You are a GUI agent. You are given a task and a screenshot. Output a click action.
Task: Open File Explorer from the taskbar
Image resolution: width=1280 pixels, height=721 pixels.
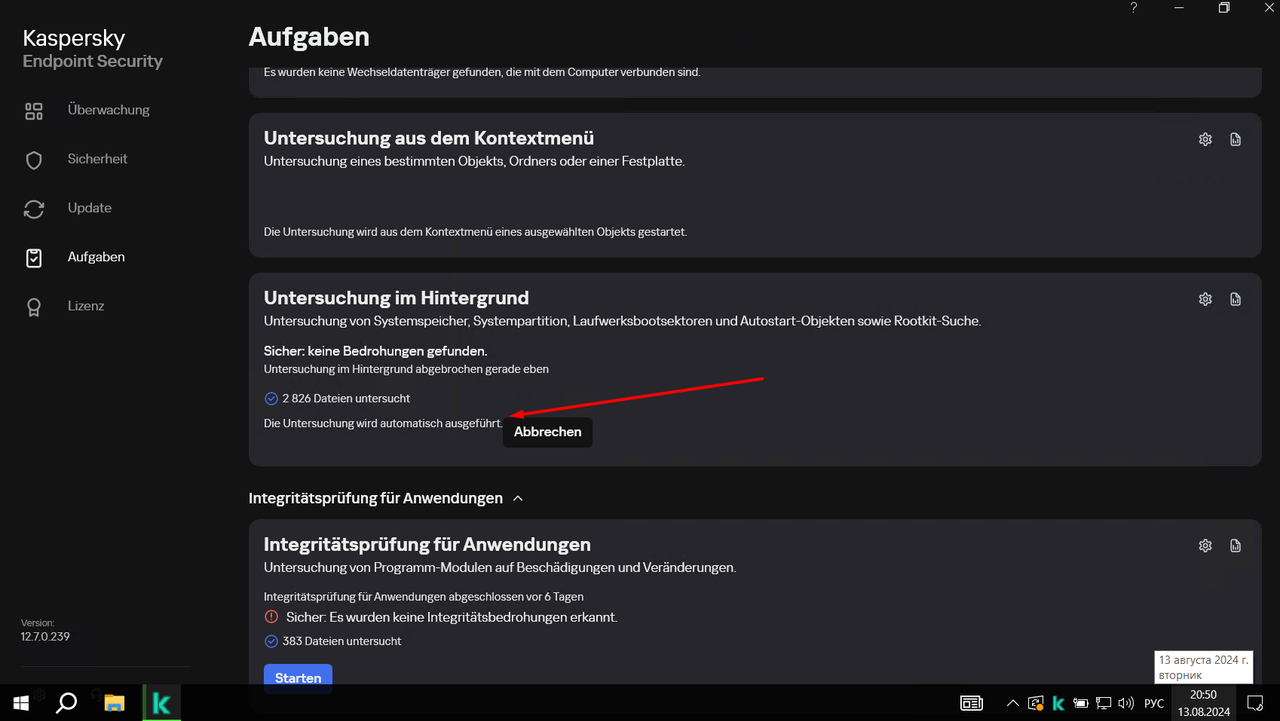click(x=113, y=703)
